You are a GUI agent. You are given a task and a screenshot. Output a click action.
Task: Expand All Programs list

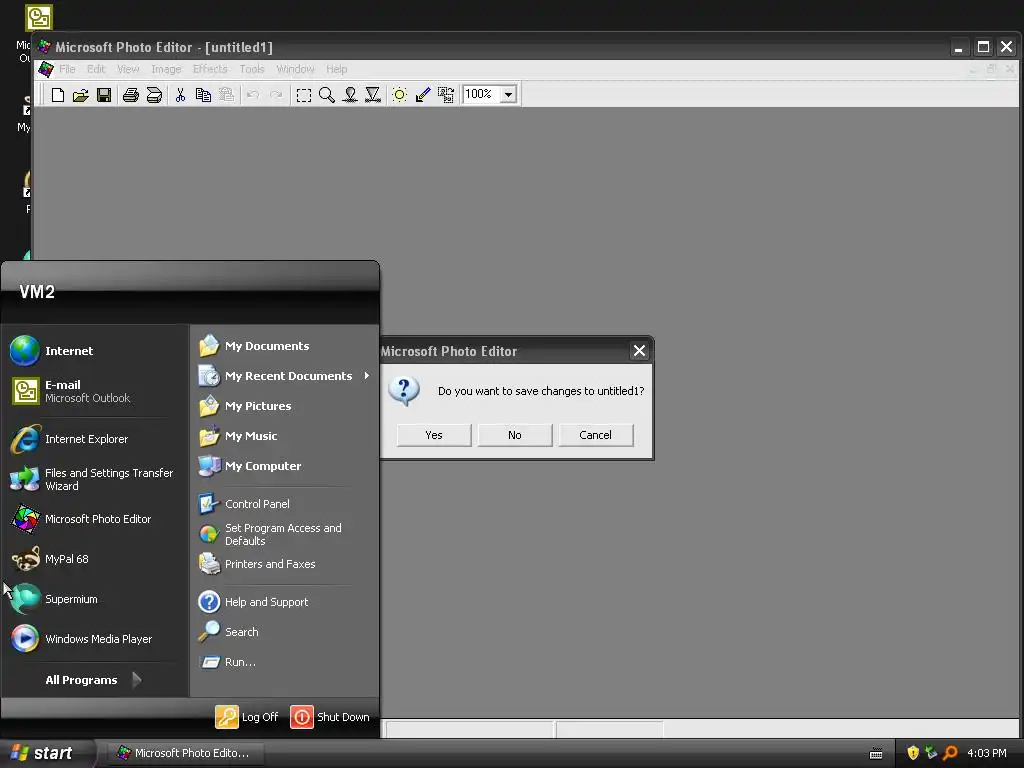pos(93,680)
